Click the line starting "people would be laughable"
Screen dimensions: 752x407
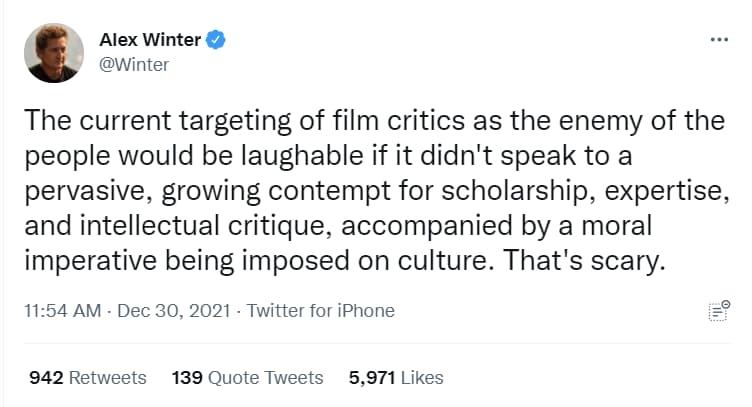329,156
